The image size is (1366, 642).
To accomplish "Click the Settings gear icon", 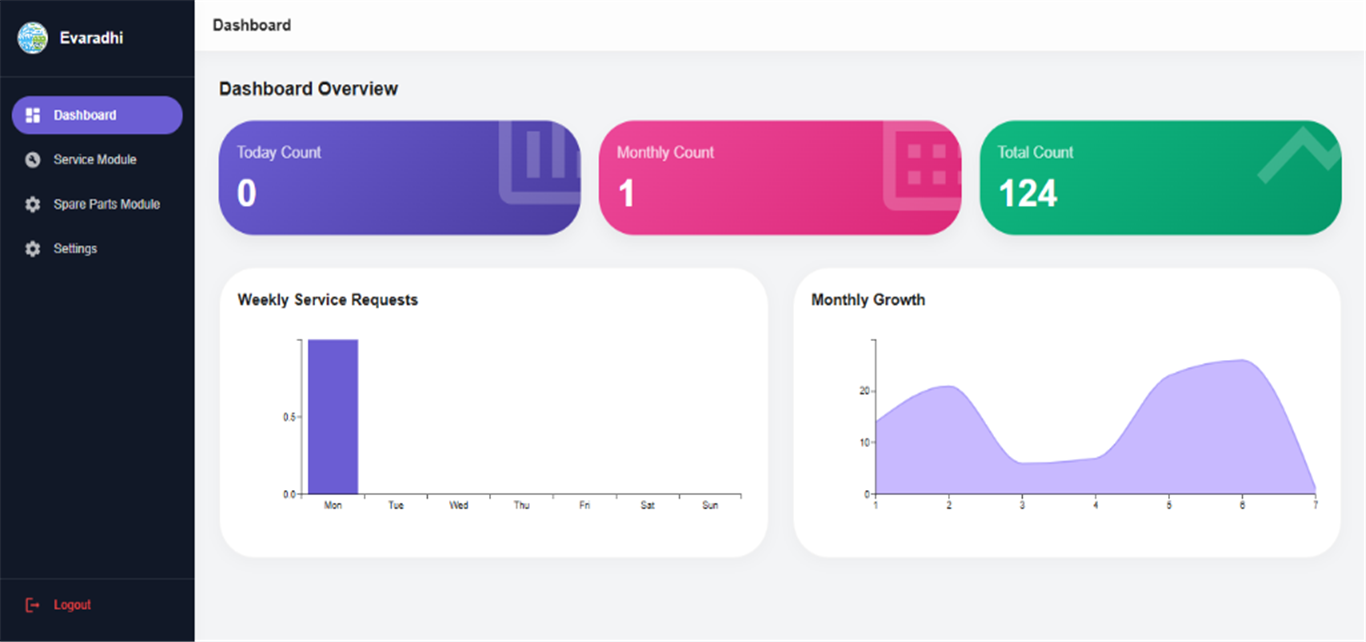I will pos(32,248).
